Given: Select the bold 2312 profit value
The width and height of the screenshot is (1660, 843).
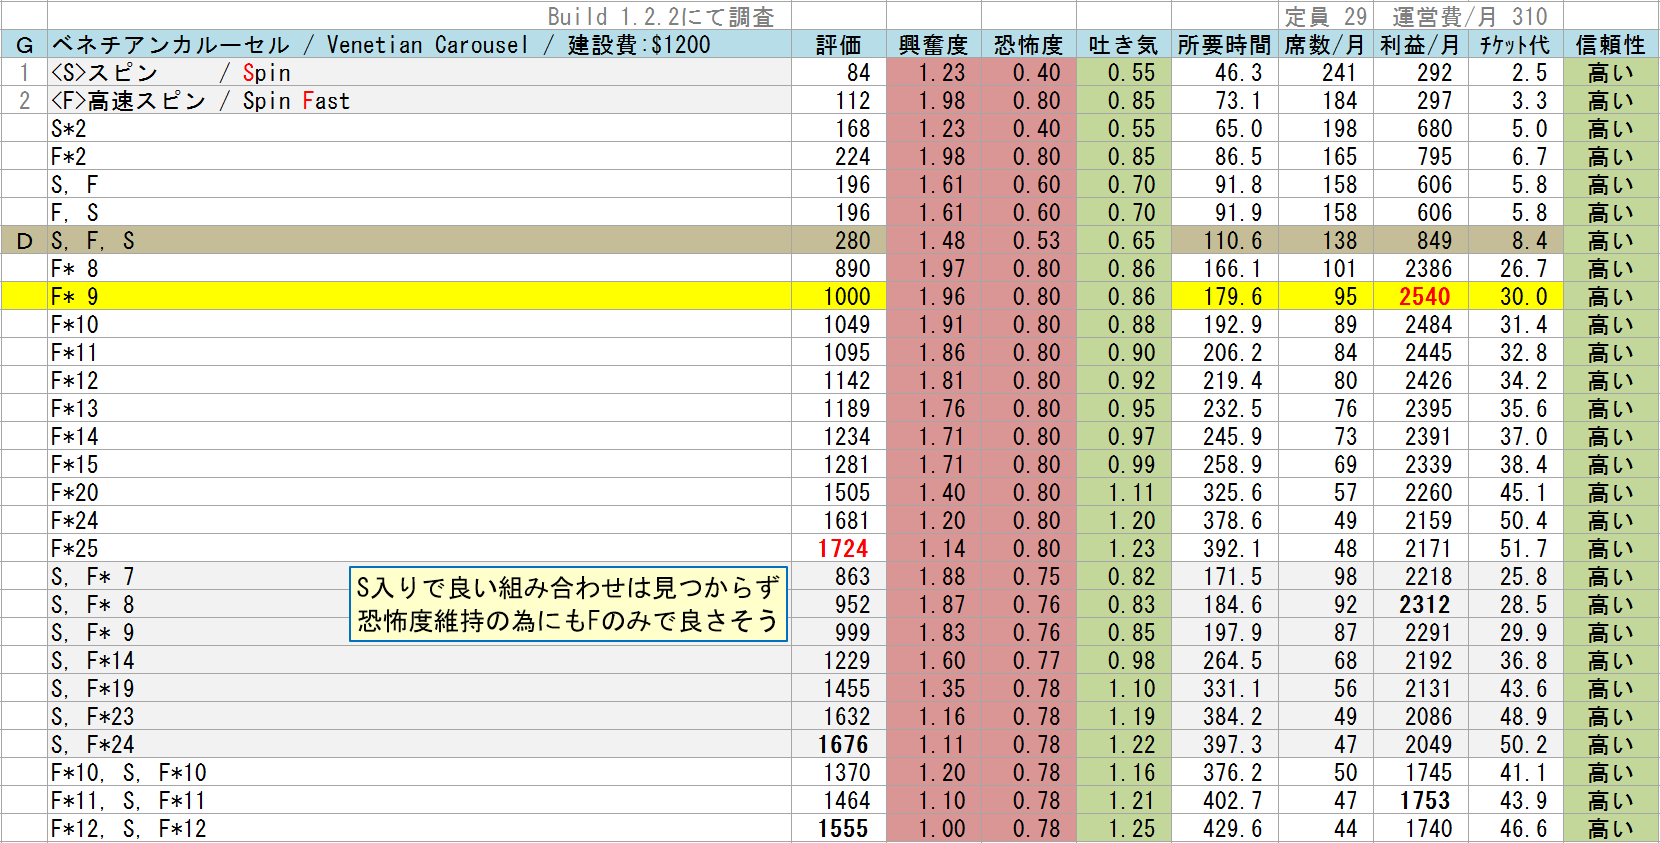Looking at the screenshot, I should point(1424,604).
